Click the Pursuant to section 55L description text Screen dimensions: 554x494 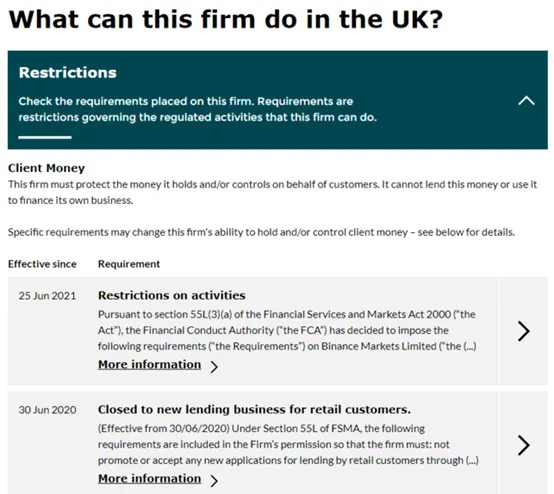tap(287, 330)
